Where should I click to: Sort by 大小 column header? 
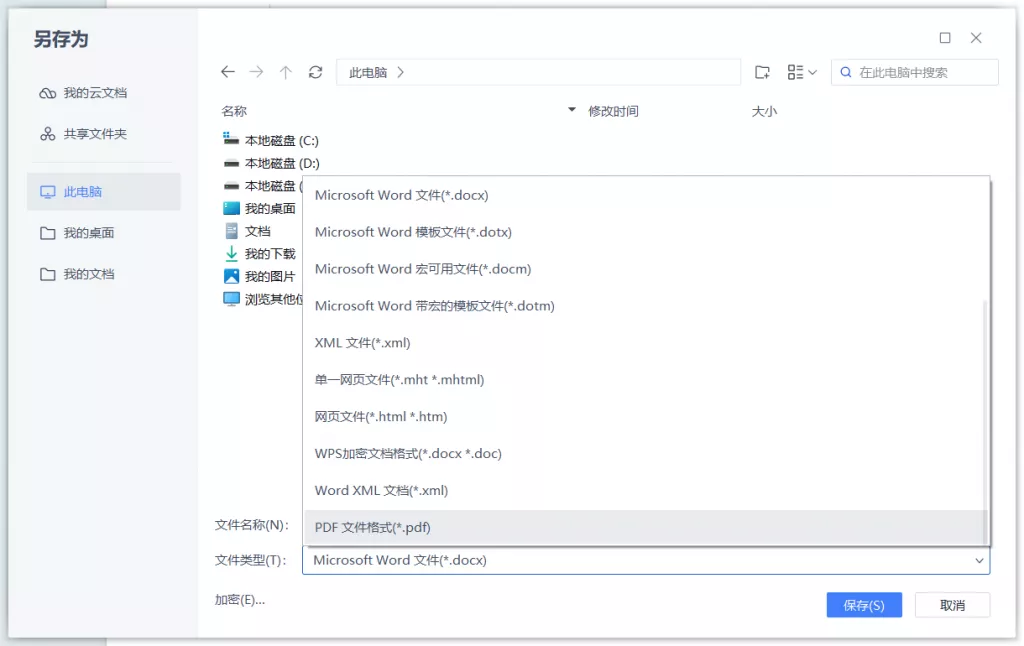pyautogui.click(x=764, y=111)
